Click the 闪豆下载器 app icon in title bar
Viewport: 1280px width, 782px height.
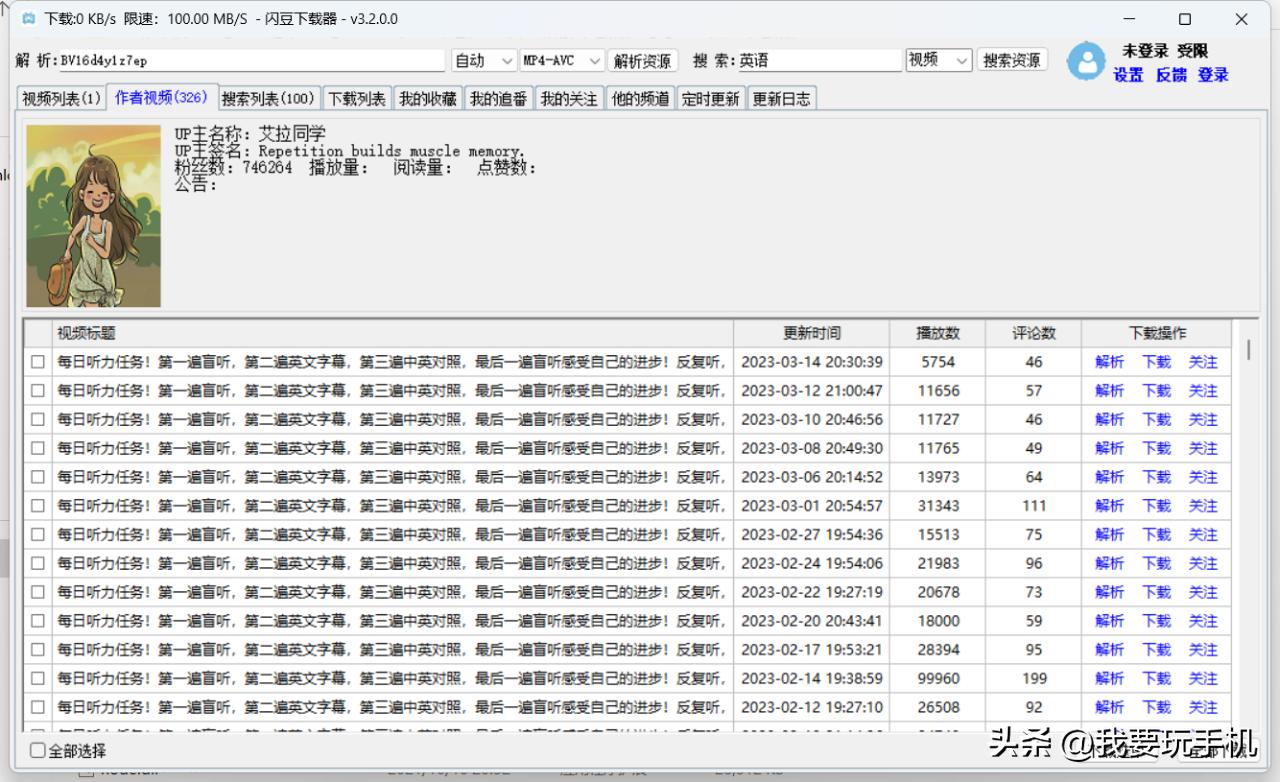[28, 18]
